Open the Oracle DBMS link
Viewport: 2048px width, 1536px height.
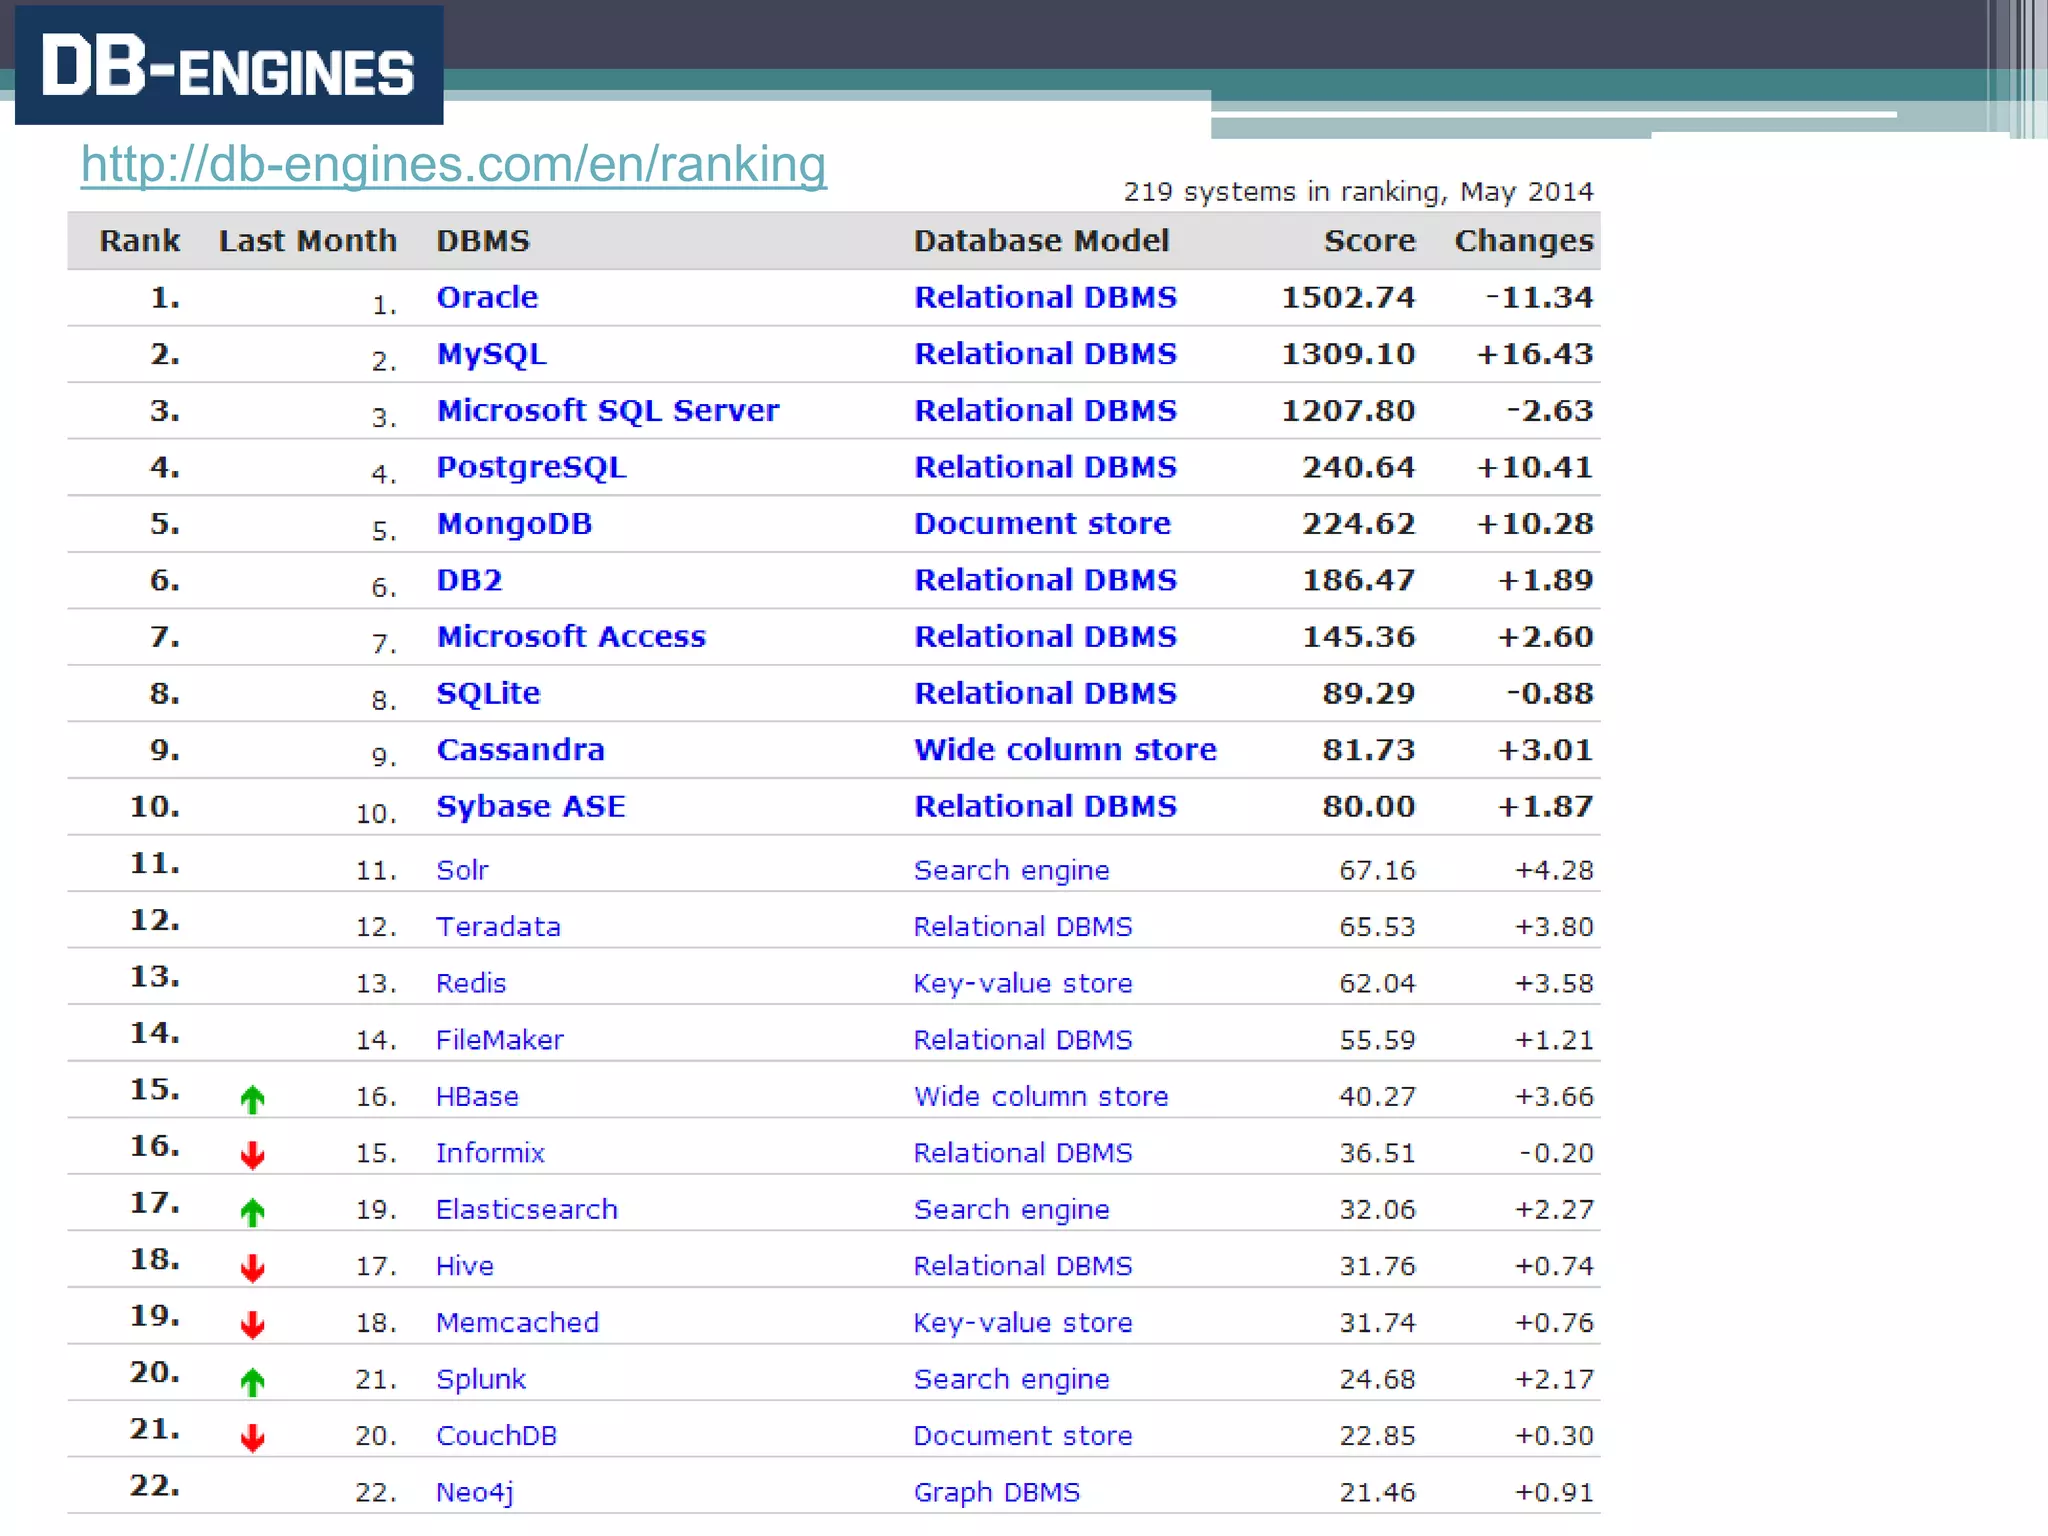487,297
